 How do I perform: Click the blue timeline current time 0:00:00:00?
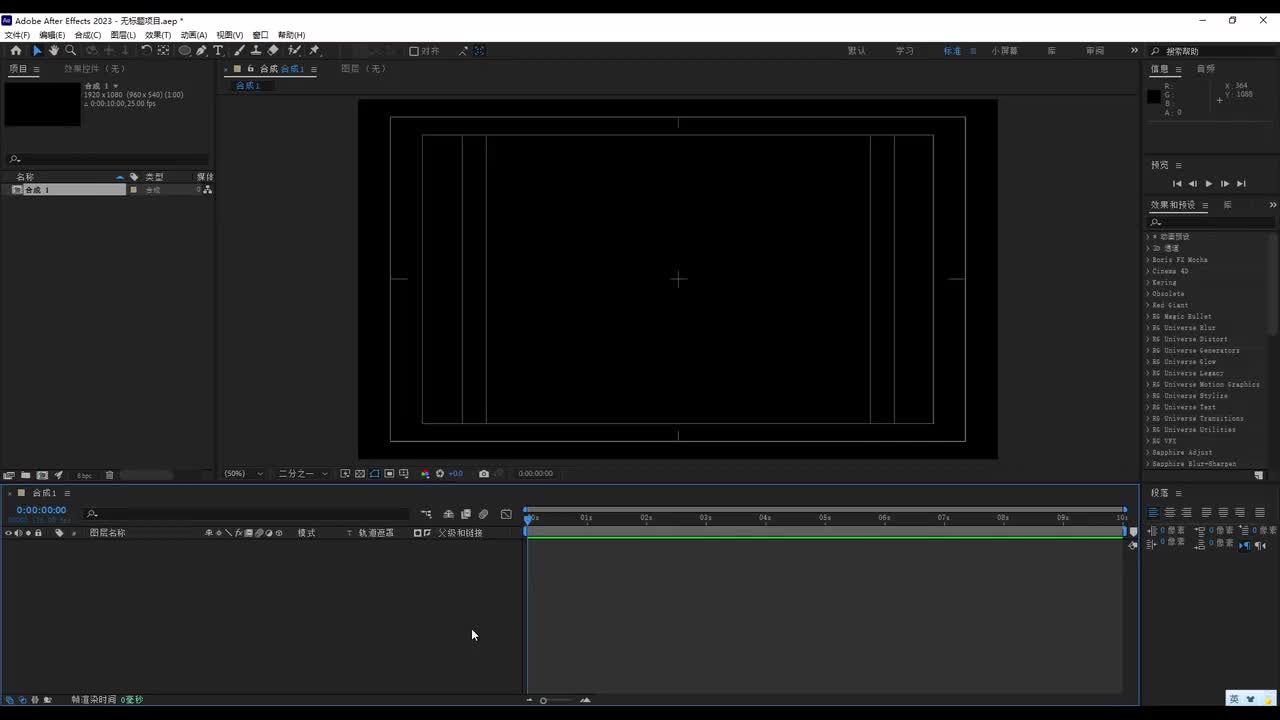[x=41, y=510]
